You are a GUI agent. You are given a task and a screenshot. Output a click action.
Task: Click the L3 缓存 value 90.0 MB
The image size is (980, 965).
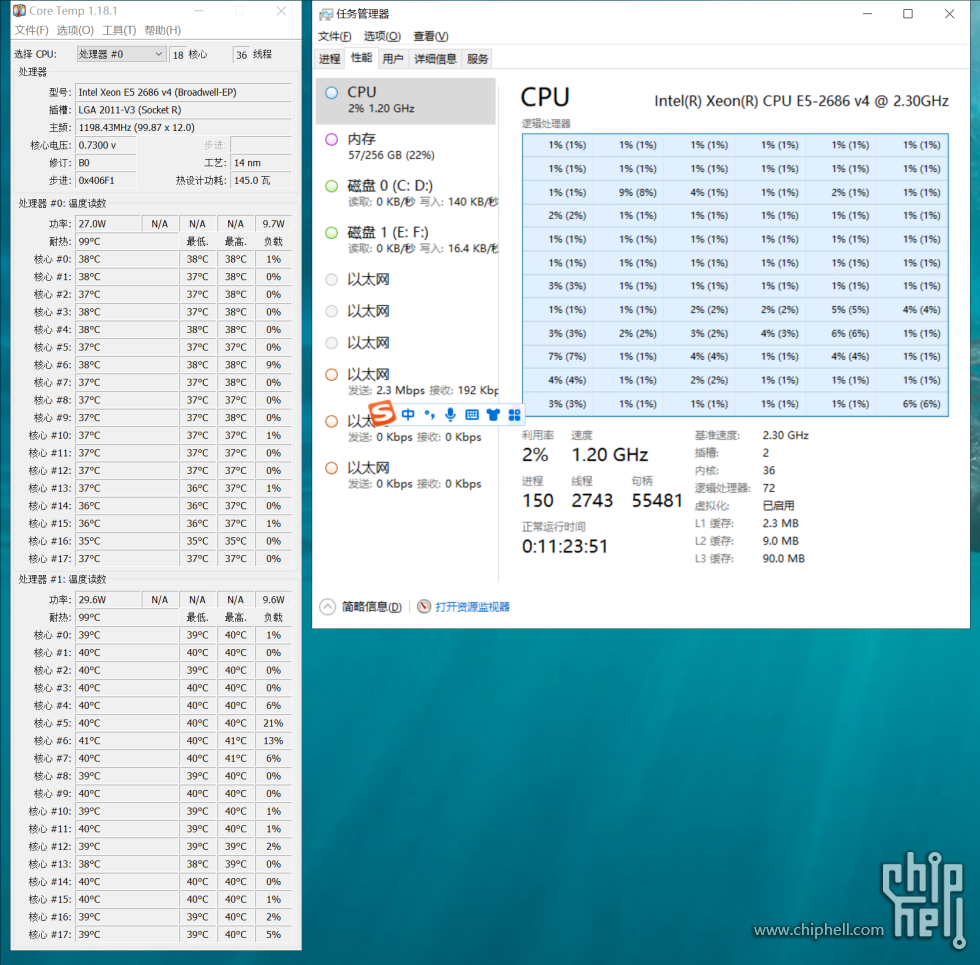click(783, 558)
